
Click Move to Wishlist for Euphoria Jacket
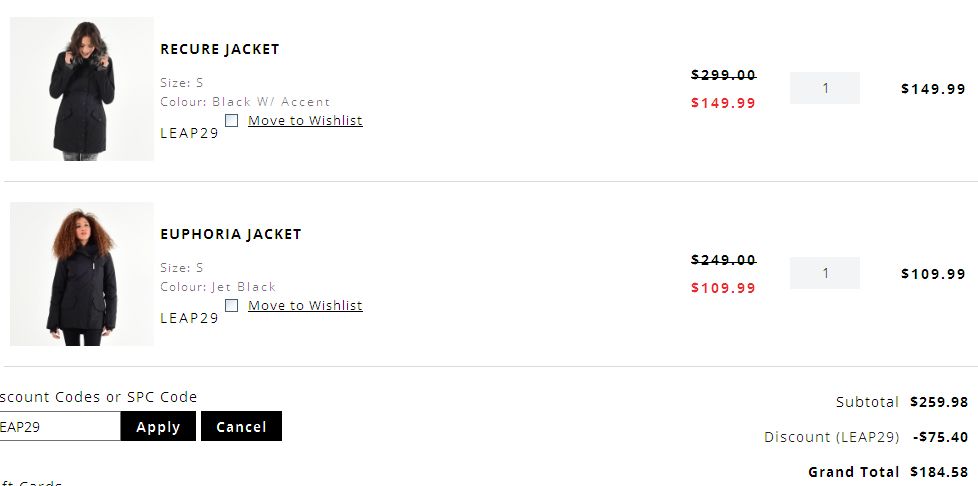coord(305,305)
